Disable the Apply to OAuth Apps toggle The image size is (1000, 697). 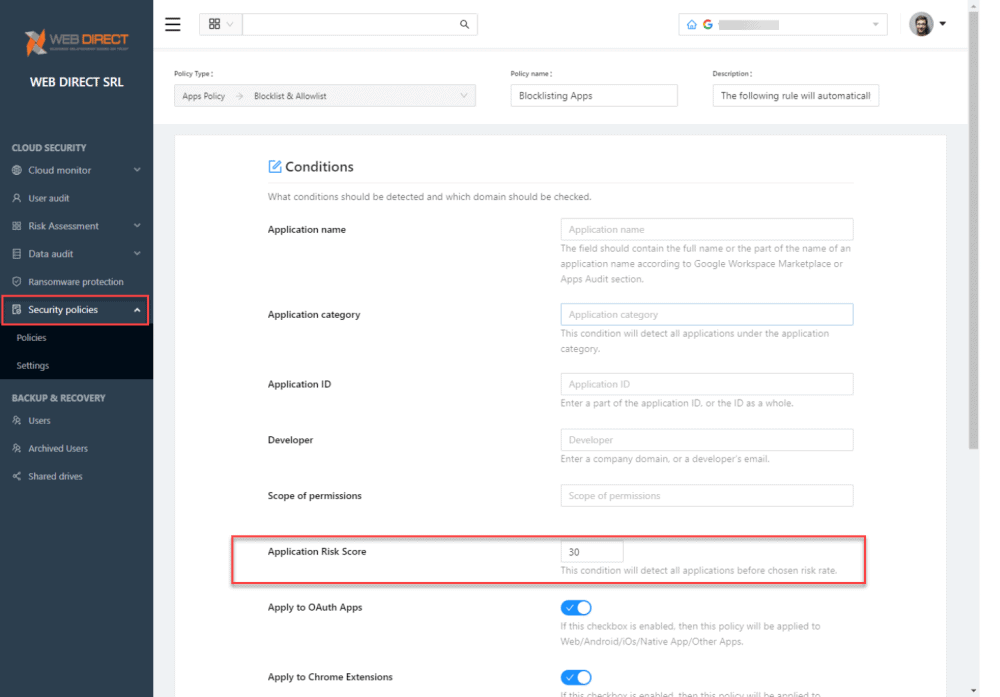point(576,607)
